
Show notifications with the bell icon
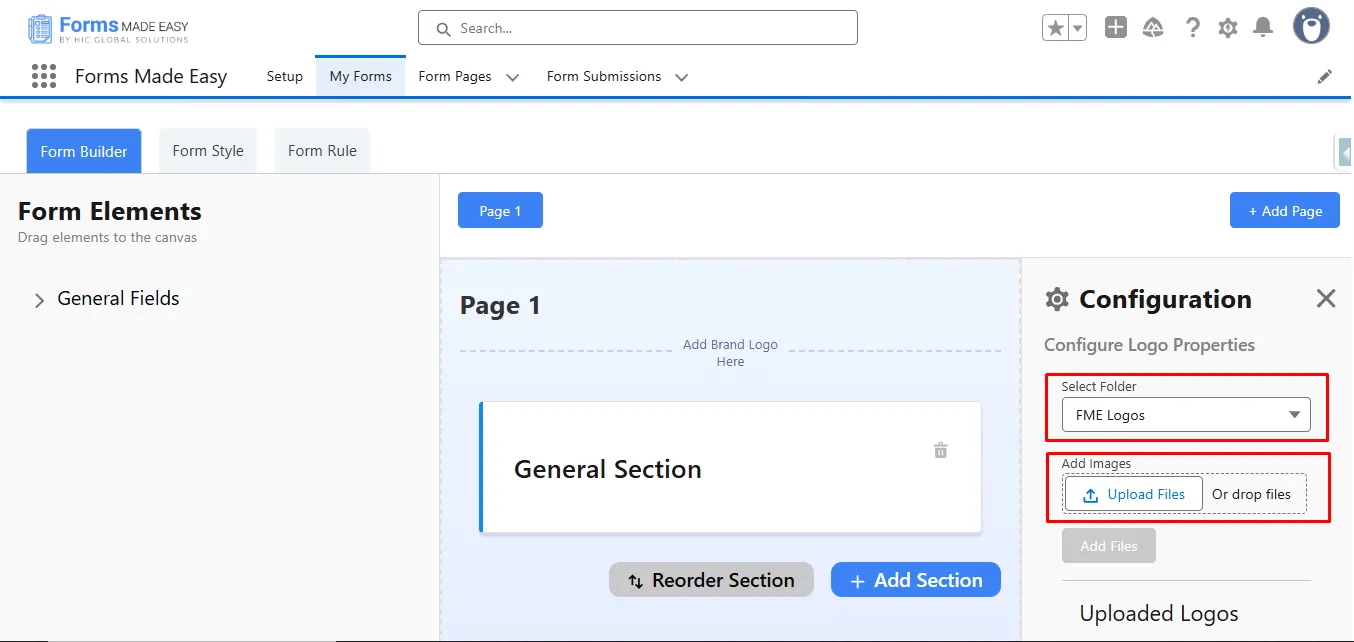coord(1264,28)
